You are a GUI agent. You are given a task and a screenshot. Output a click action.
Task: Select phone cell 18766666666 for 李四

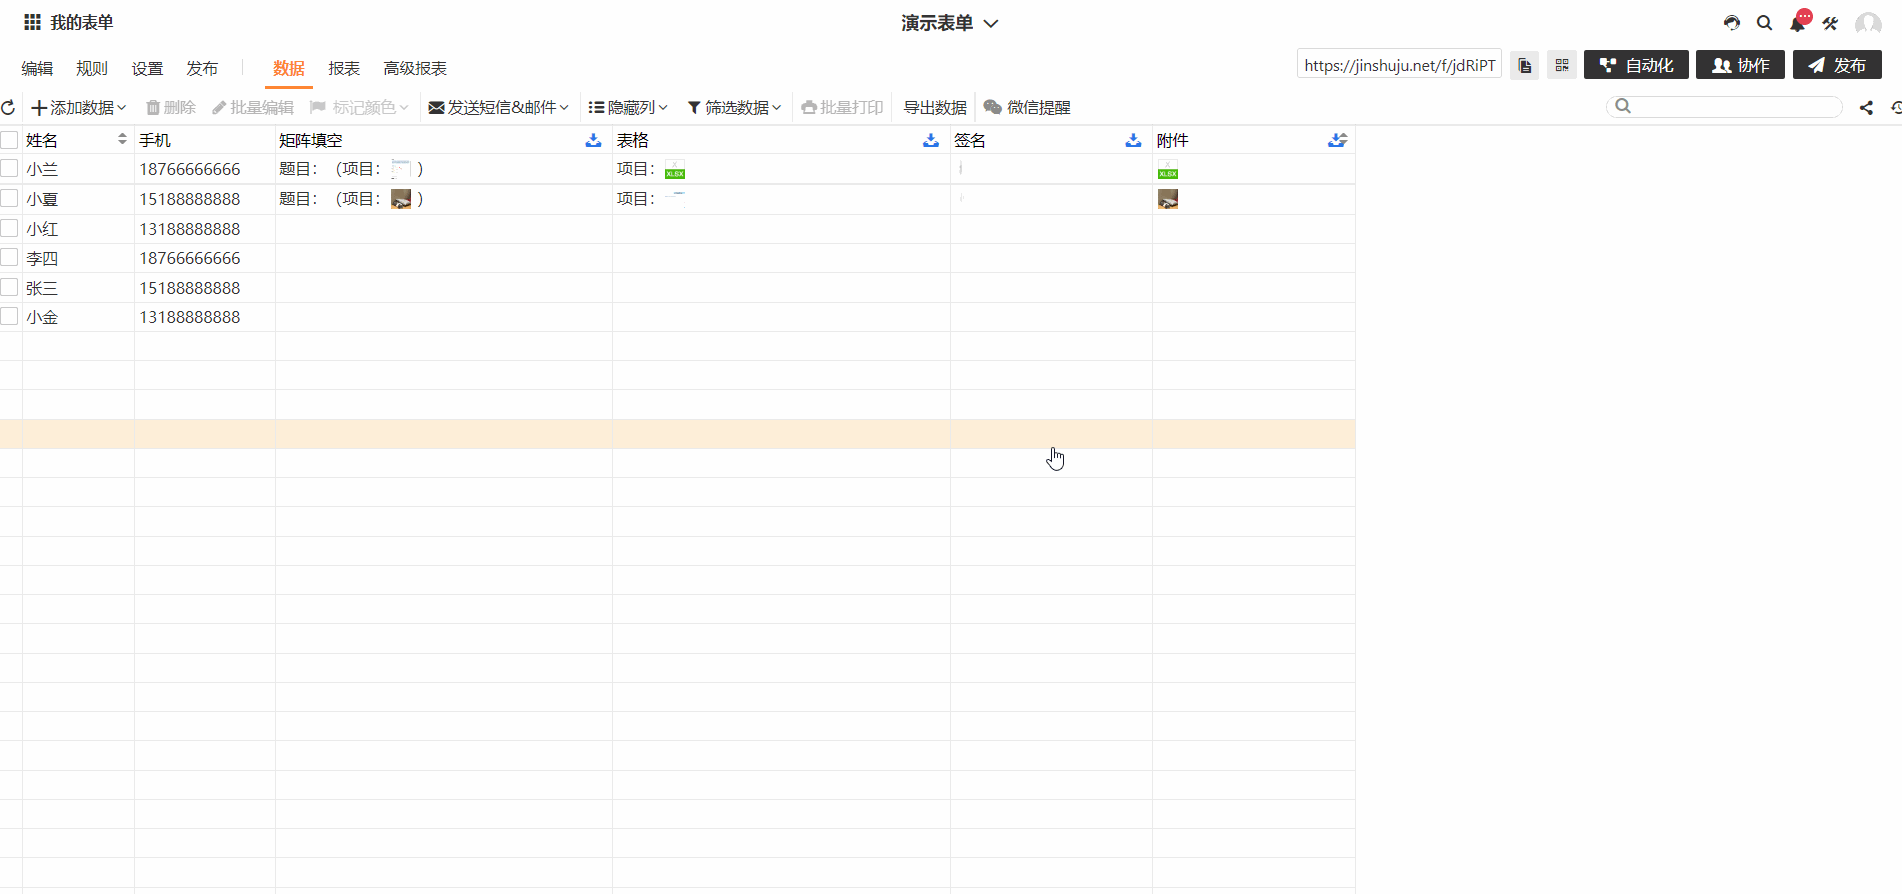click(205, 258)
